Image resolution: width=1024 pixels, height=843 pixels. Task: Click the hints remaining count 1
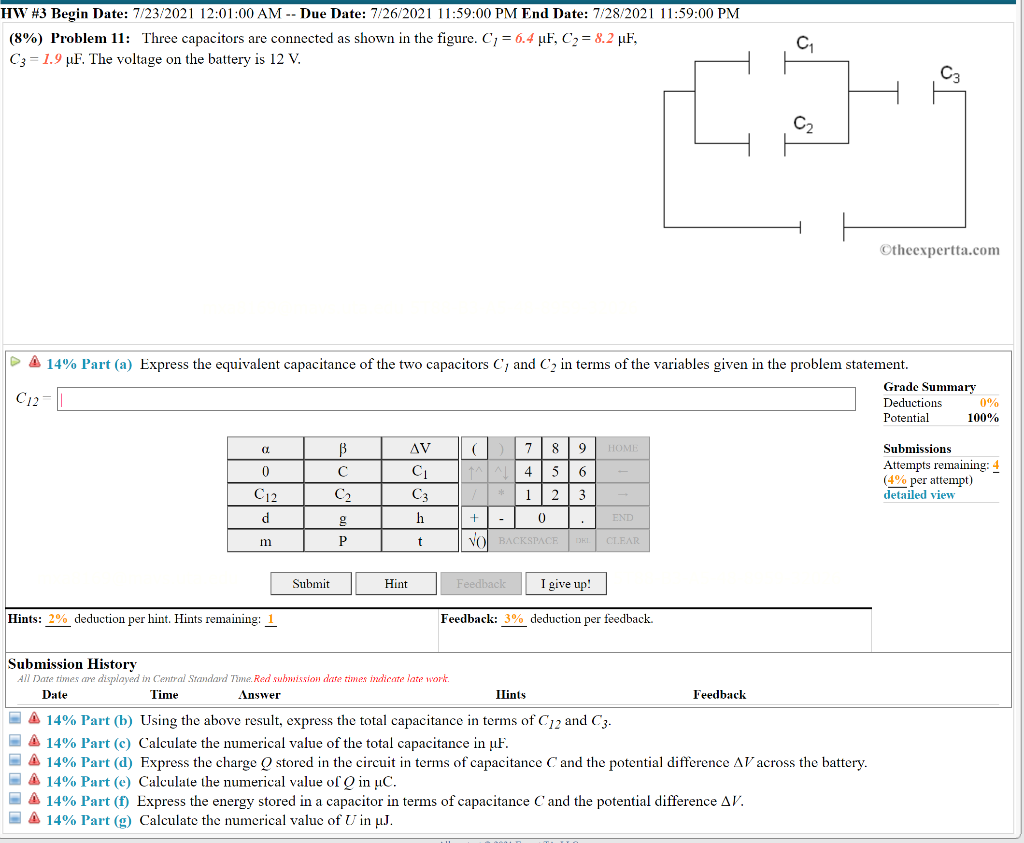271,619
